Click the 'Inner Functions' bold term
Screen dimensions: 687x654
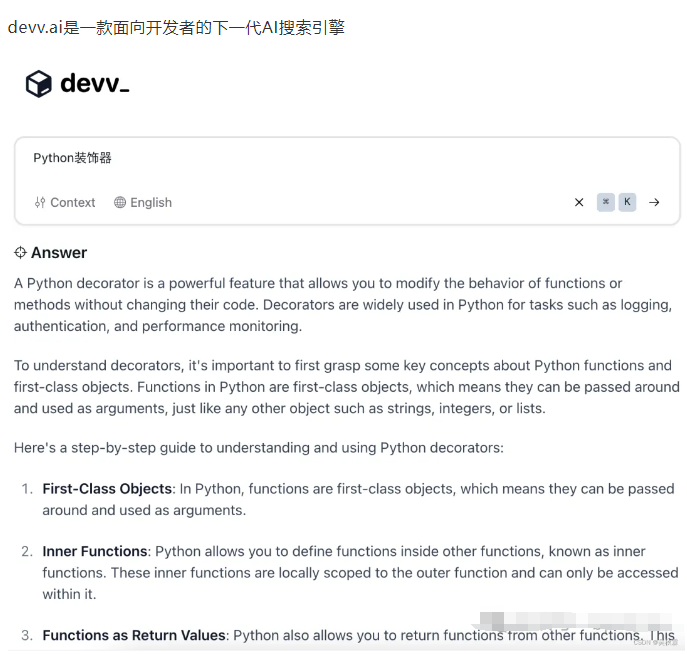tap(95, 551)
